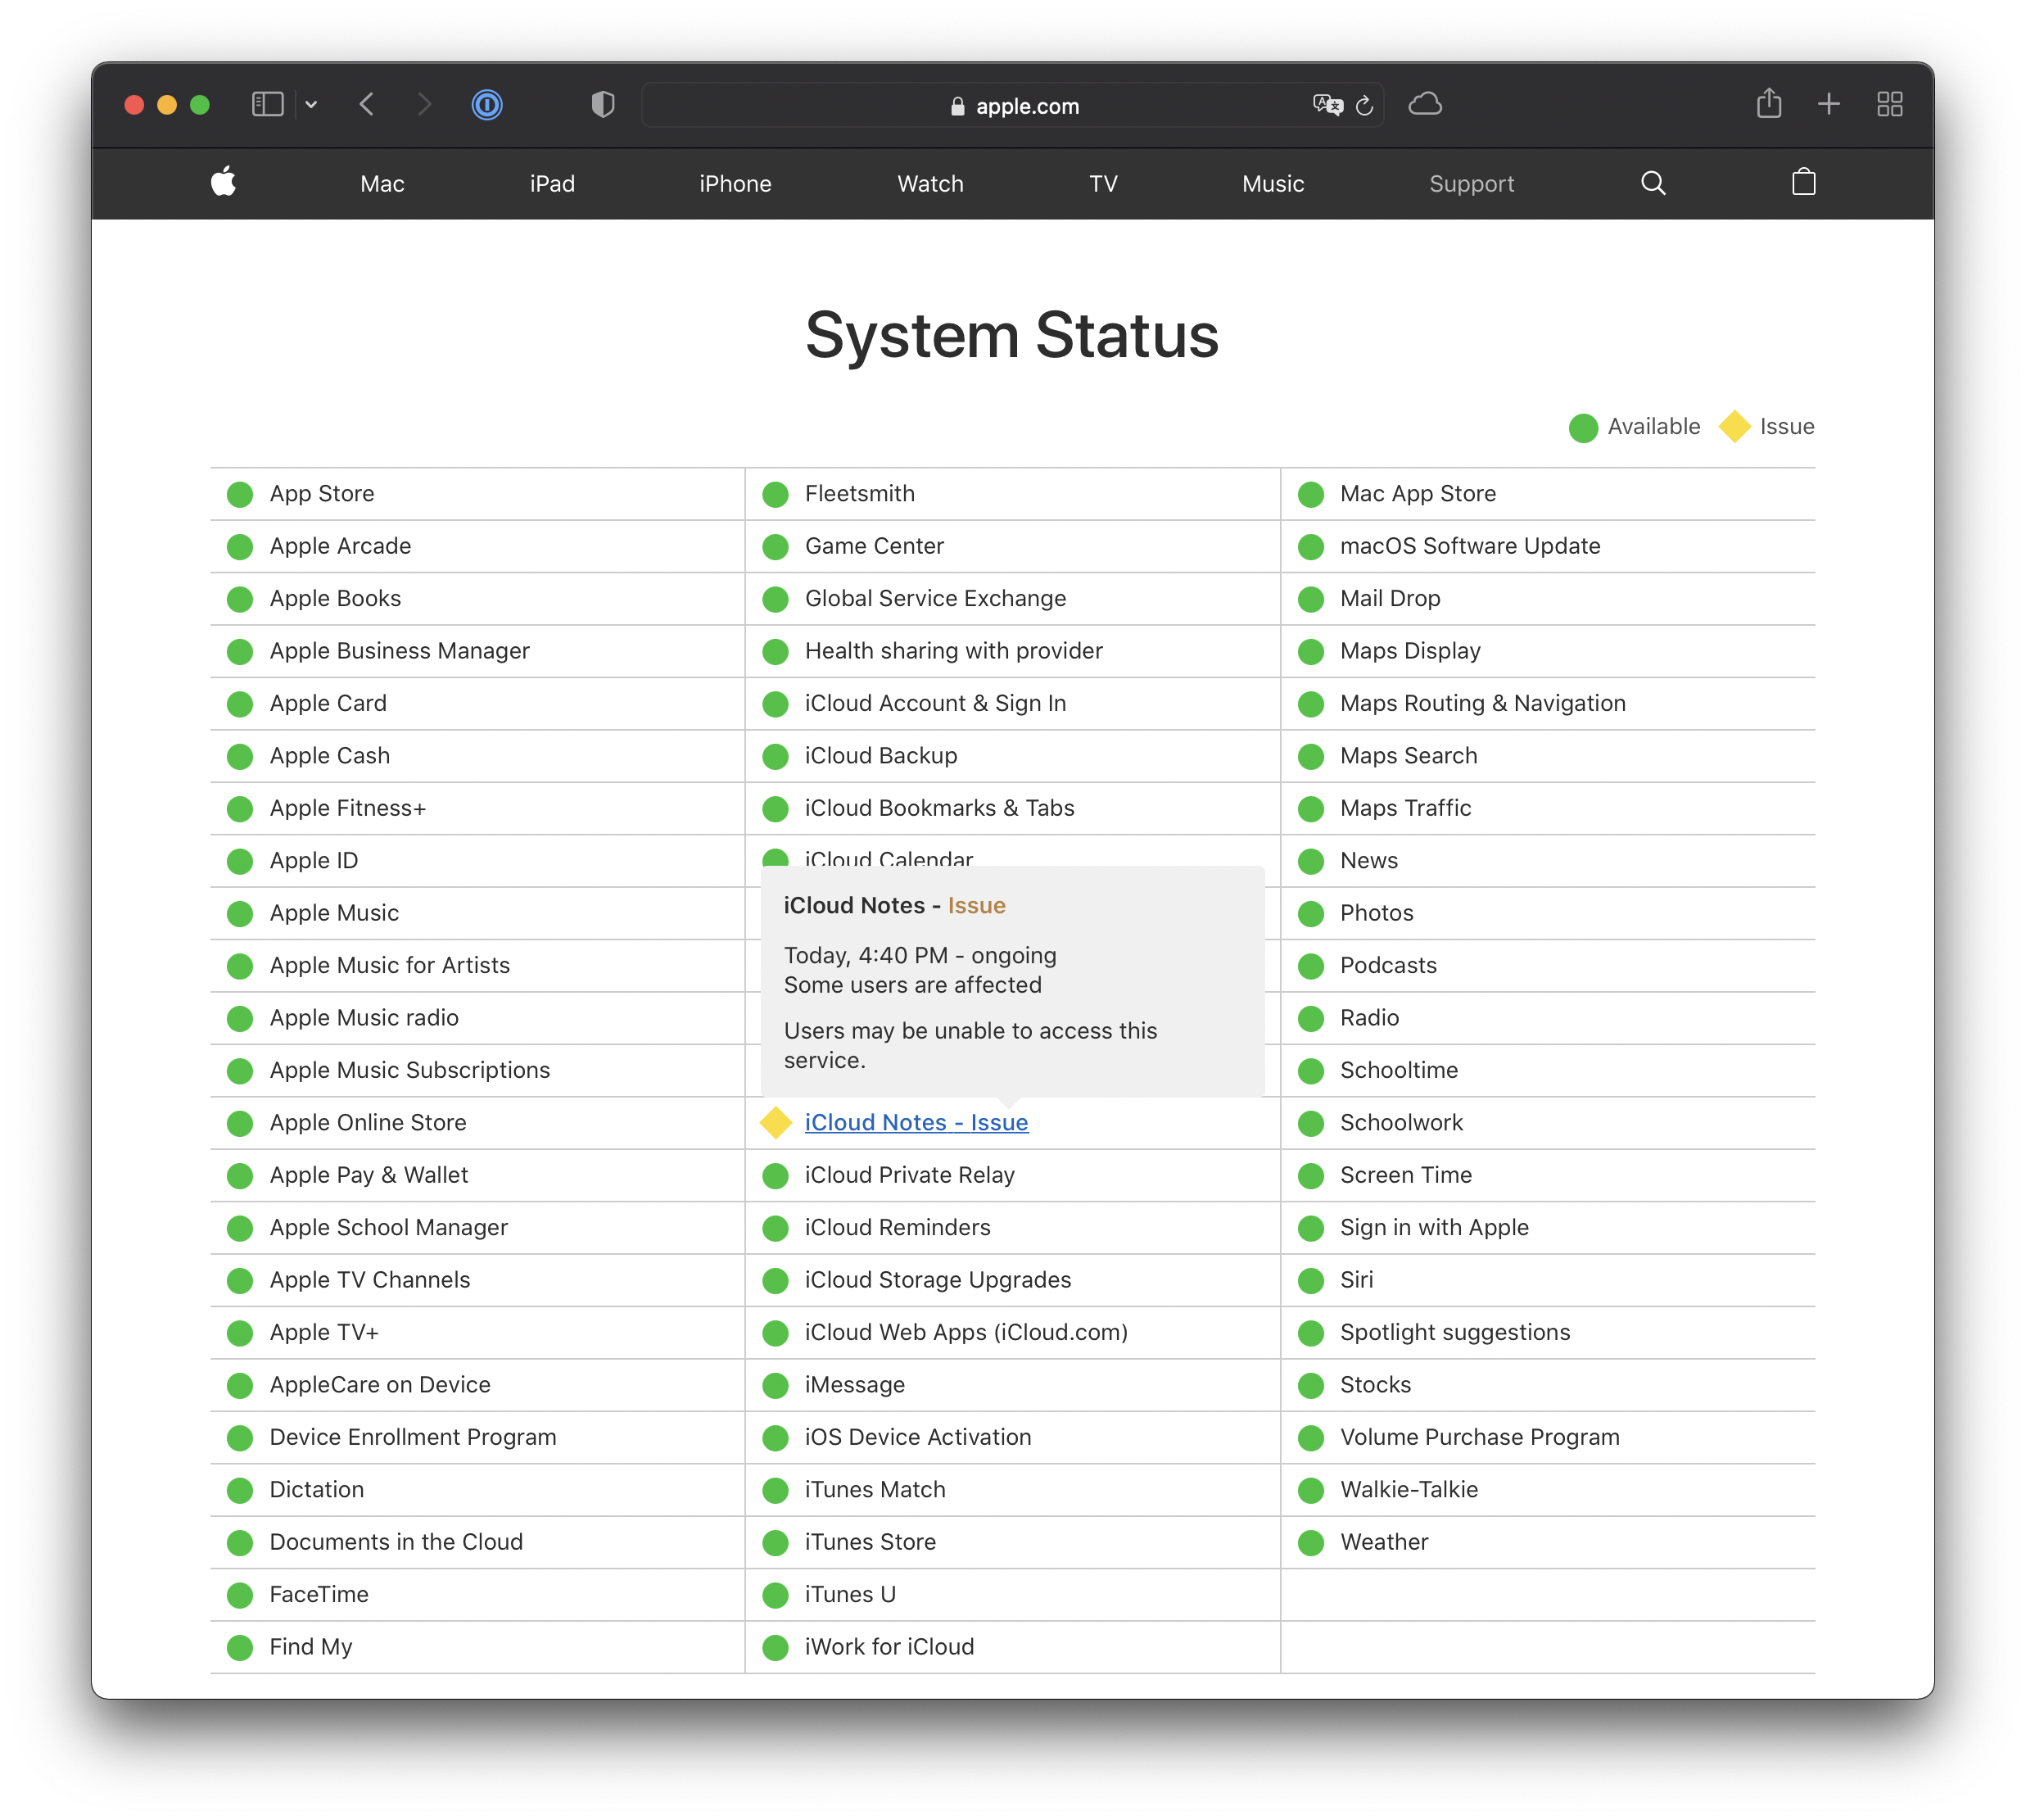Click the Apple logo in navigation bar
The height and width of the screenshot is (1820, 2026).
pyautogui.click(x=223, y=183)
